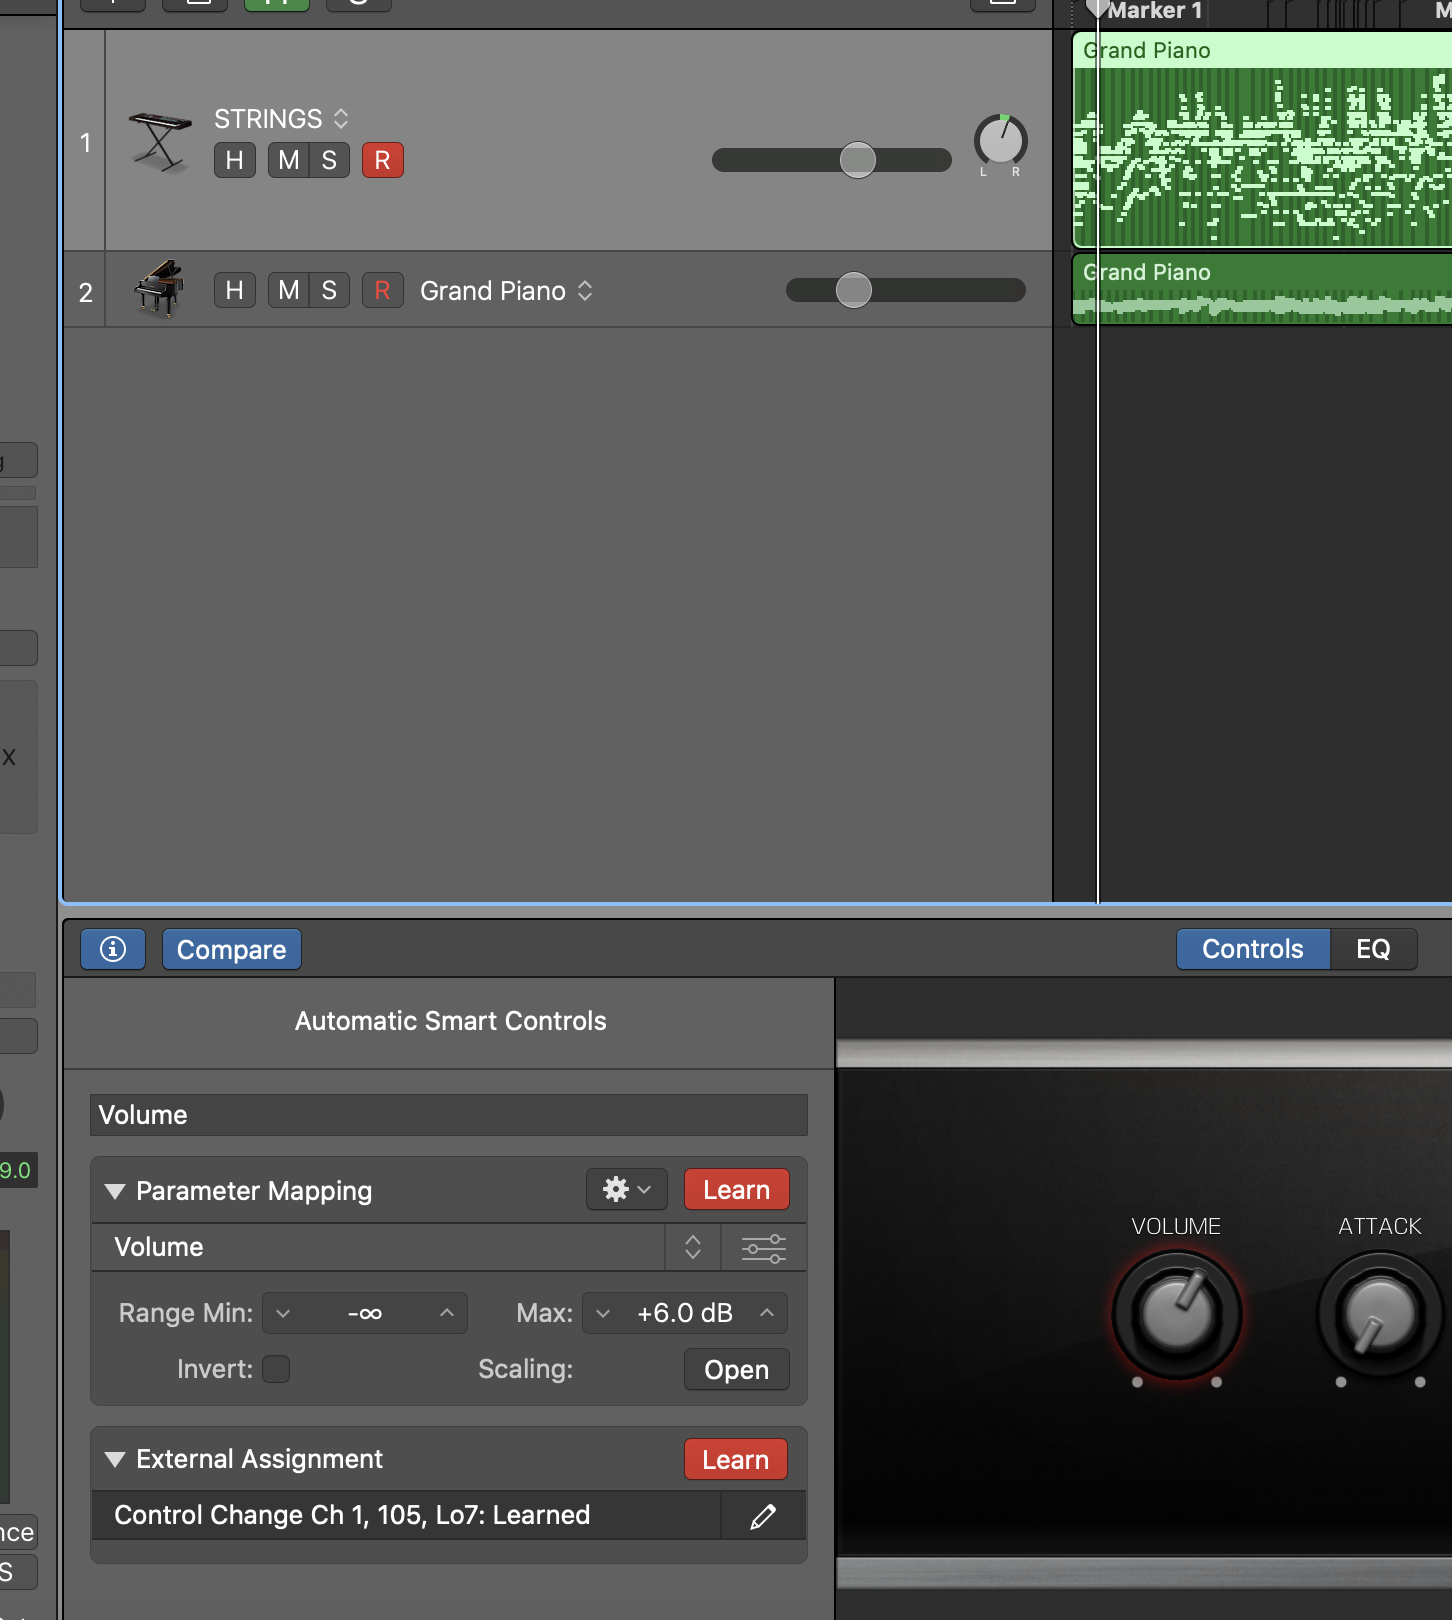
Task: Click Learn in External Assignment
Action: 736,1460
